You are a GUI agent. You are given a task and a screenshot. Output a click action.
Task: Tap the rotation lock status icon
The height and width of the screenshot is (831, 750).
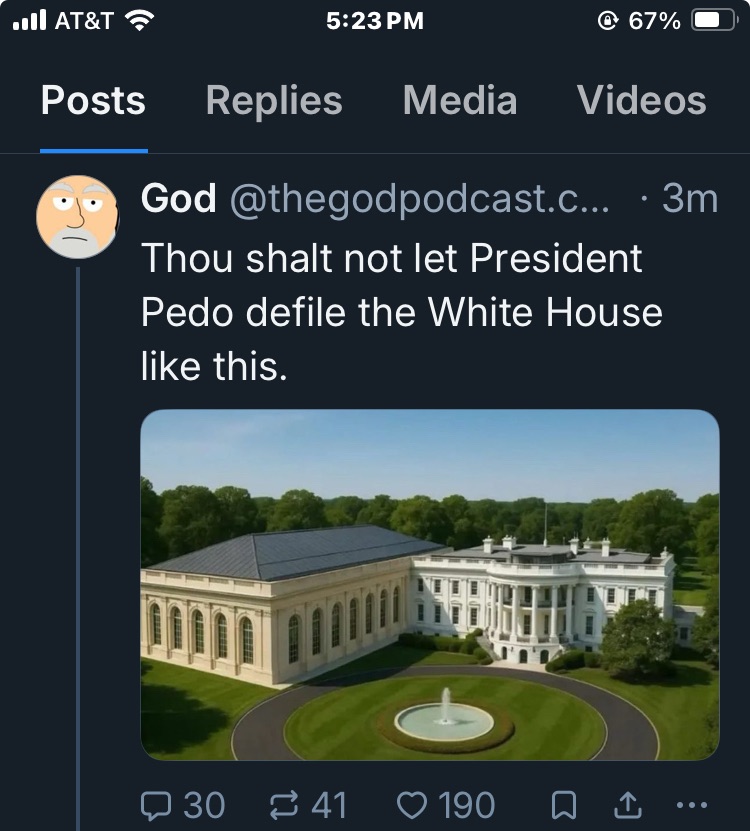click(x=605, y=21)
